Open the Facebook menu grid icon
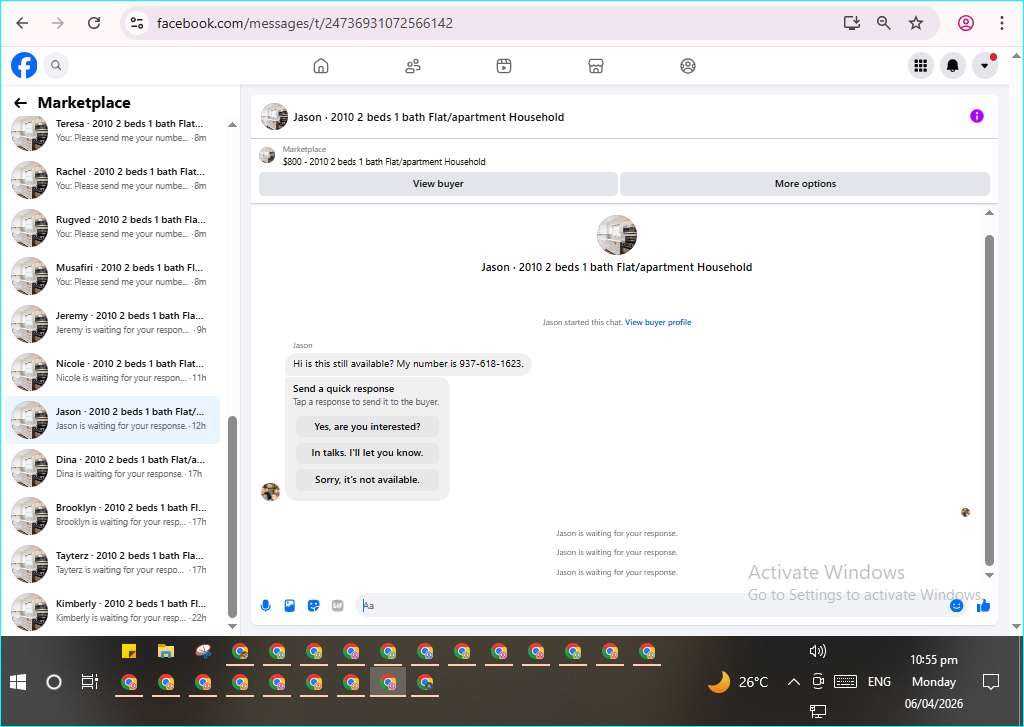Screen dimensions: 1024x727 click(x=921, y=65)
